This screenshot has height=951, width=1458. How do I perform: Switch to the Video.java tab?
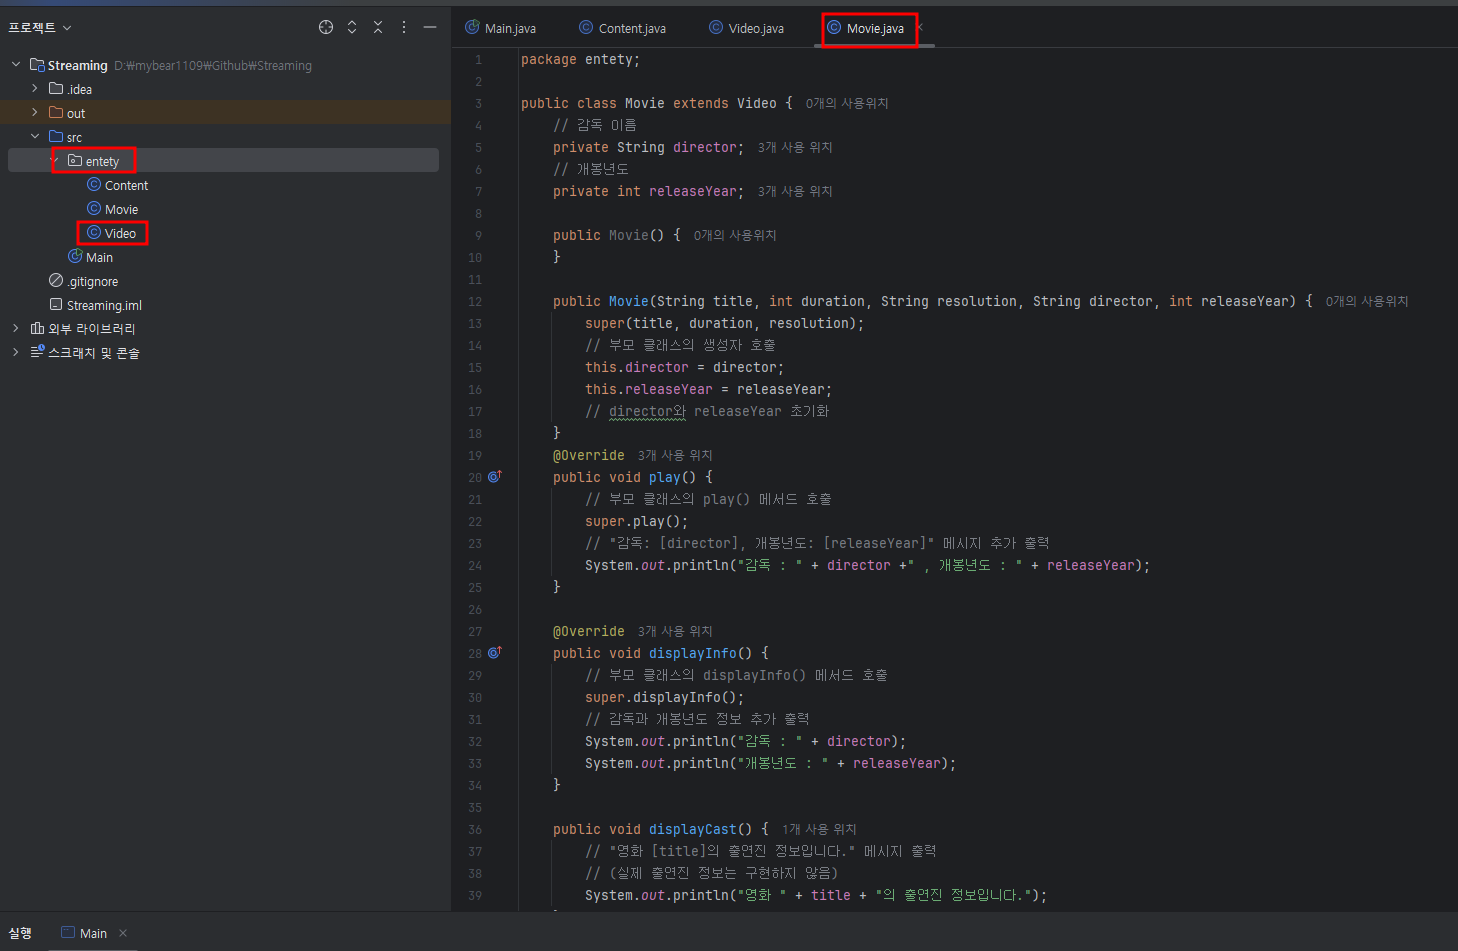pos(747,28)
